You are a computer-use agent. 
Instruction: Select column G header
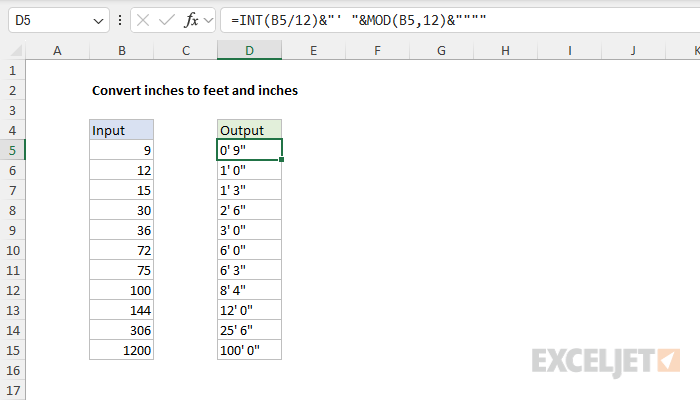441,50
